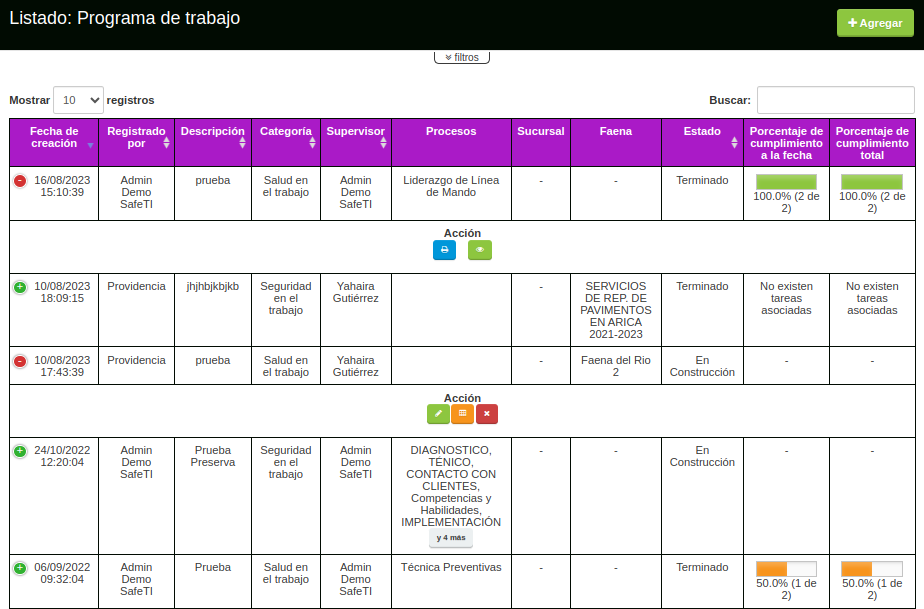Click the green Agregar button
The height and width of the screenshot is (609, 924).
(x=875, y=23)
